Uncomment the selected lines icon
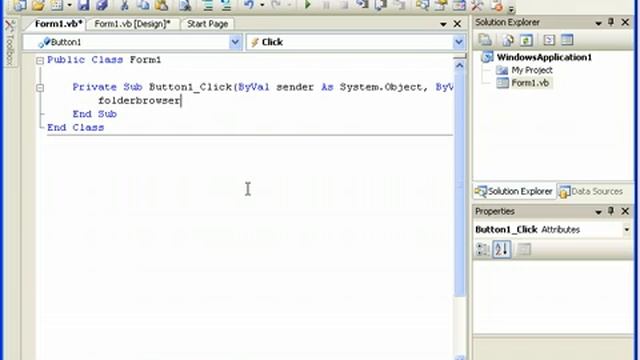This screenshot has width=640, height=360. [226, 5]
